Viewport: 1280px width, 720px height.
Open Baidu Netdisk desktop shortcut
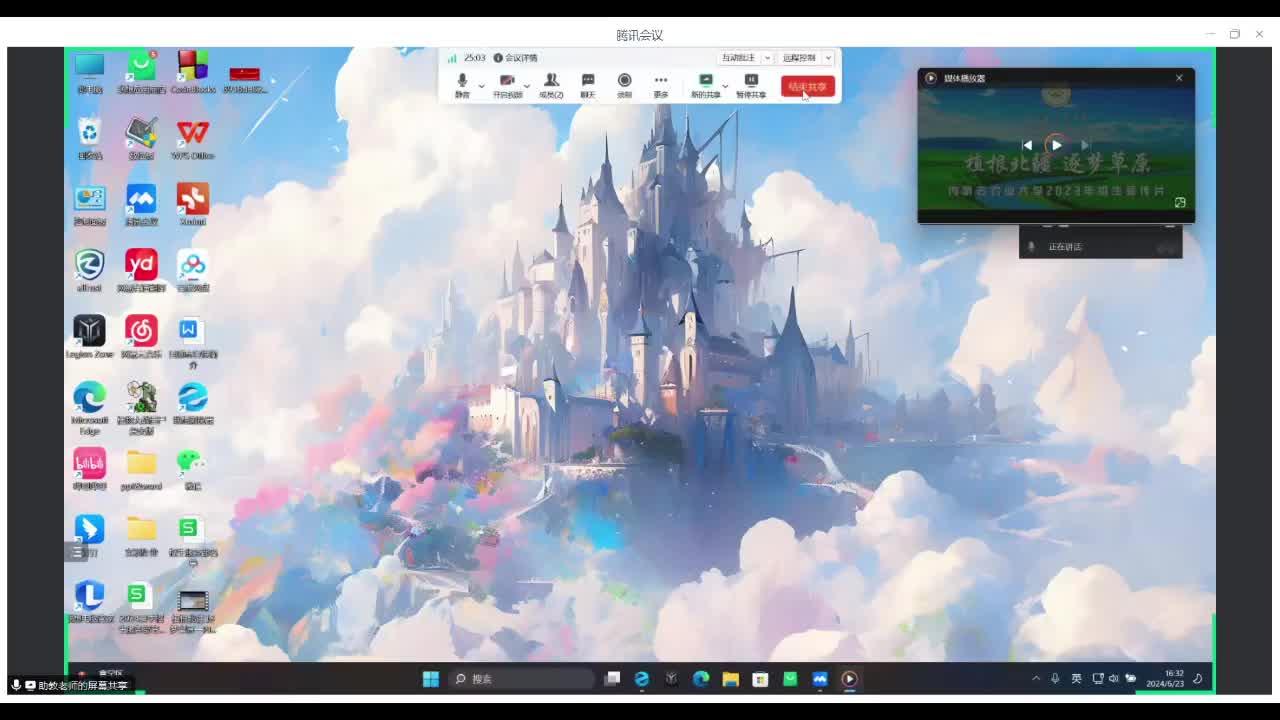(193, 270)
